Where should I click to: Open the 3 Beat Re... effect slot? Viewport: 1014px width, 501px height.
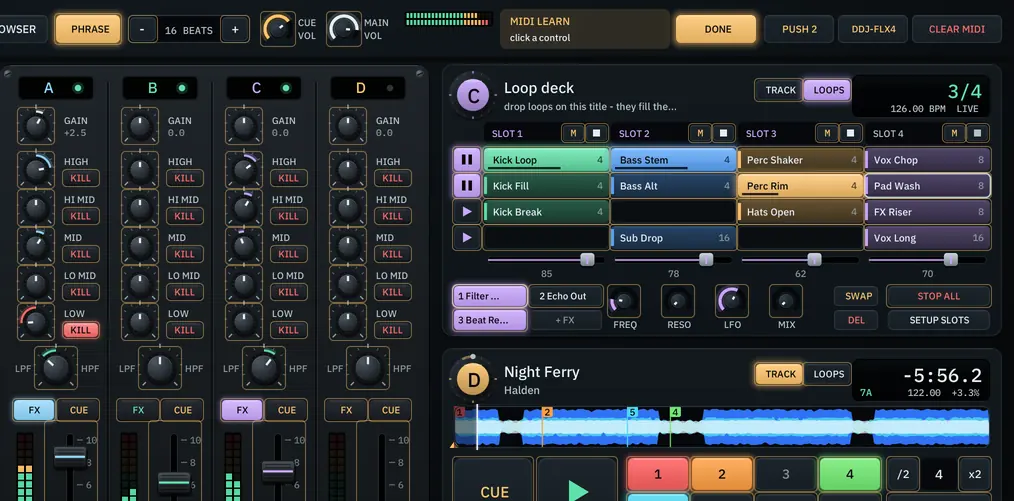[x=490, y=320]
